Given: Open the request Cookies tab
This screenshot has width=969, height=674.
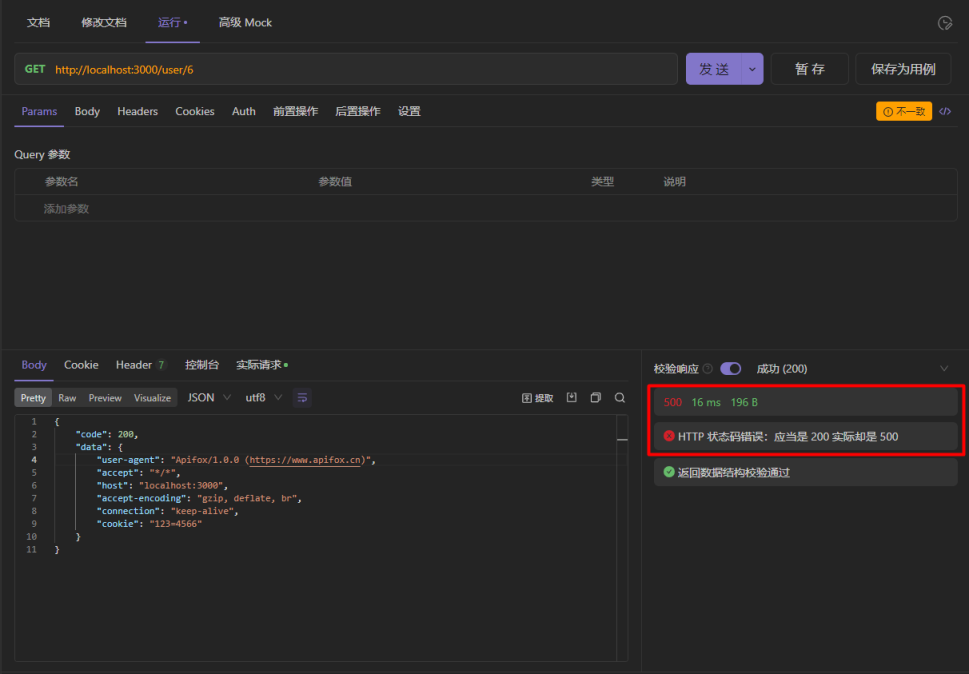Looking at the screenshot, I should [195, 111].
